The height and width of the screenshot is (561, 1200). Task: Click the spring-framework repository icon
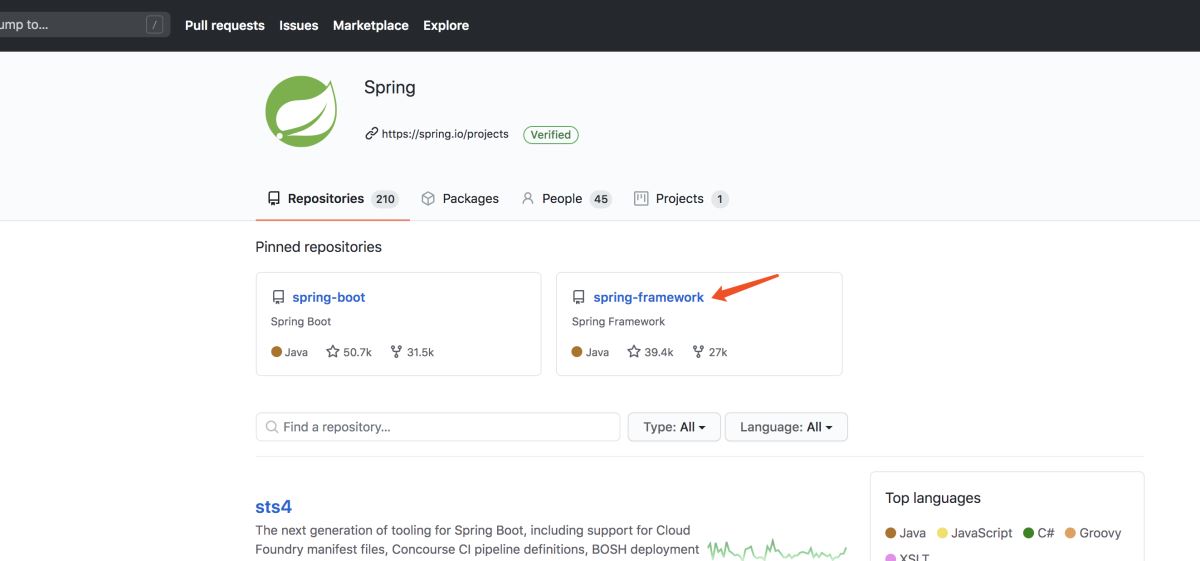pos(578,297)
